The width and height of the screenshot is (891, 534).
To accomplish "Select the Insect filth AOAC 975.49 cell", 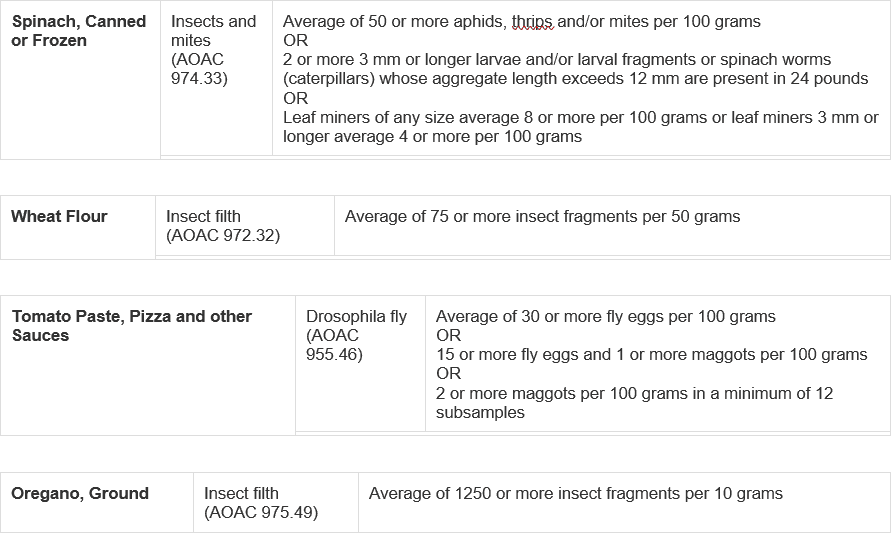I will point(276,503).
